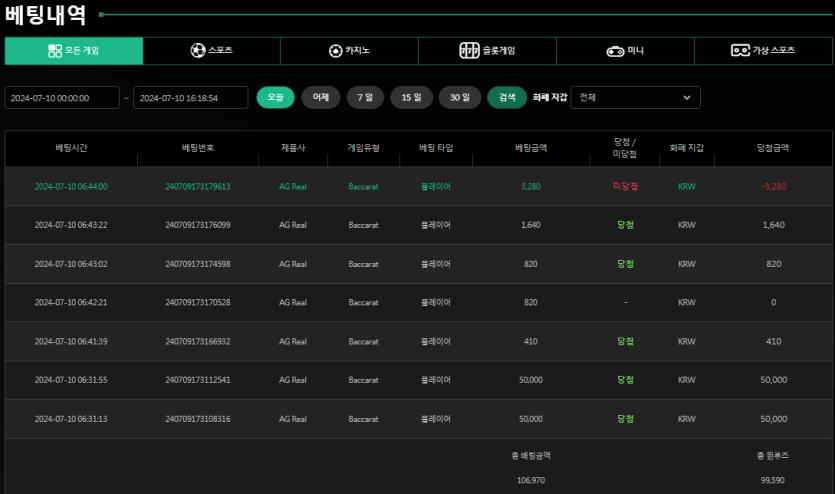Click the gamepad icon for 미니

point(615,51)
